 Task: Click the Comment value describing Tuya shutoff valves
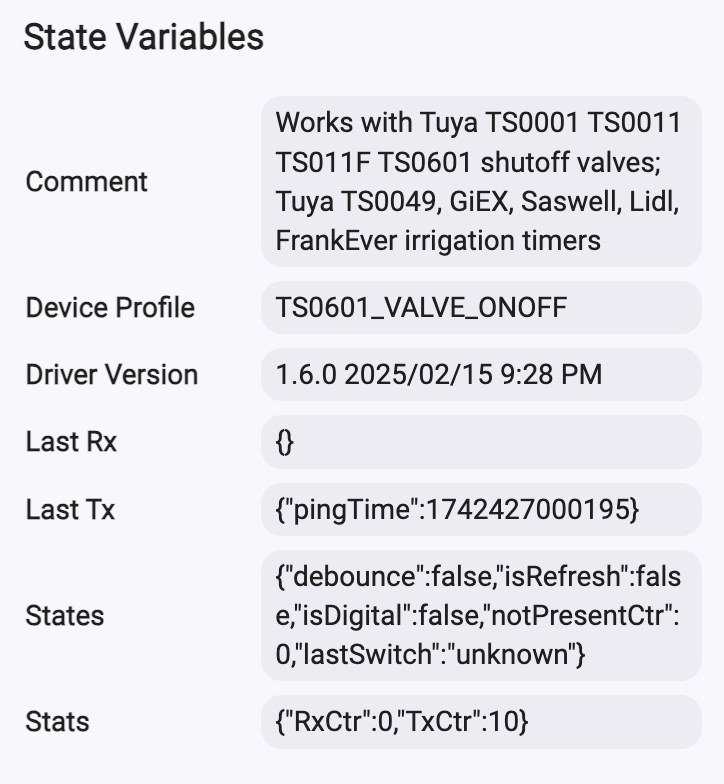click(x=481, y=182)
